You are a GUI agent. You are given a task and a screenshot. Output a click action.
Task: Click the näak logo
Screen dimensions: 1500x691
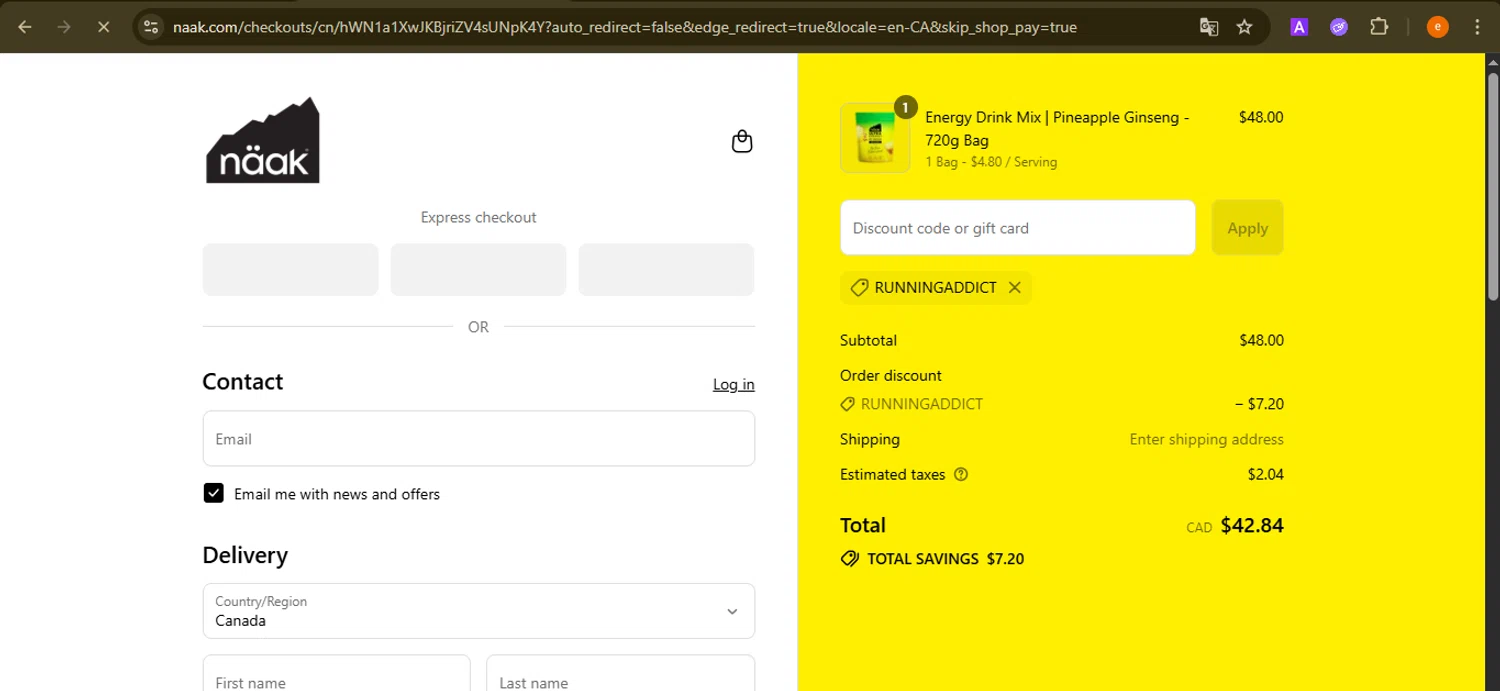tap(263, 140)
